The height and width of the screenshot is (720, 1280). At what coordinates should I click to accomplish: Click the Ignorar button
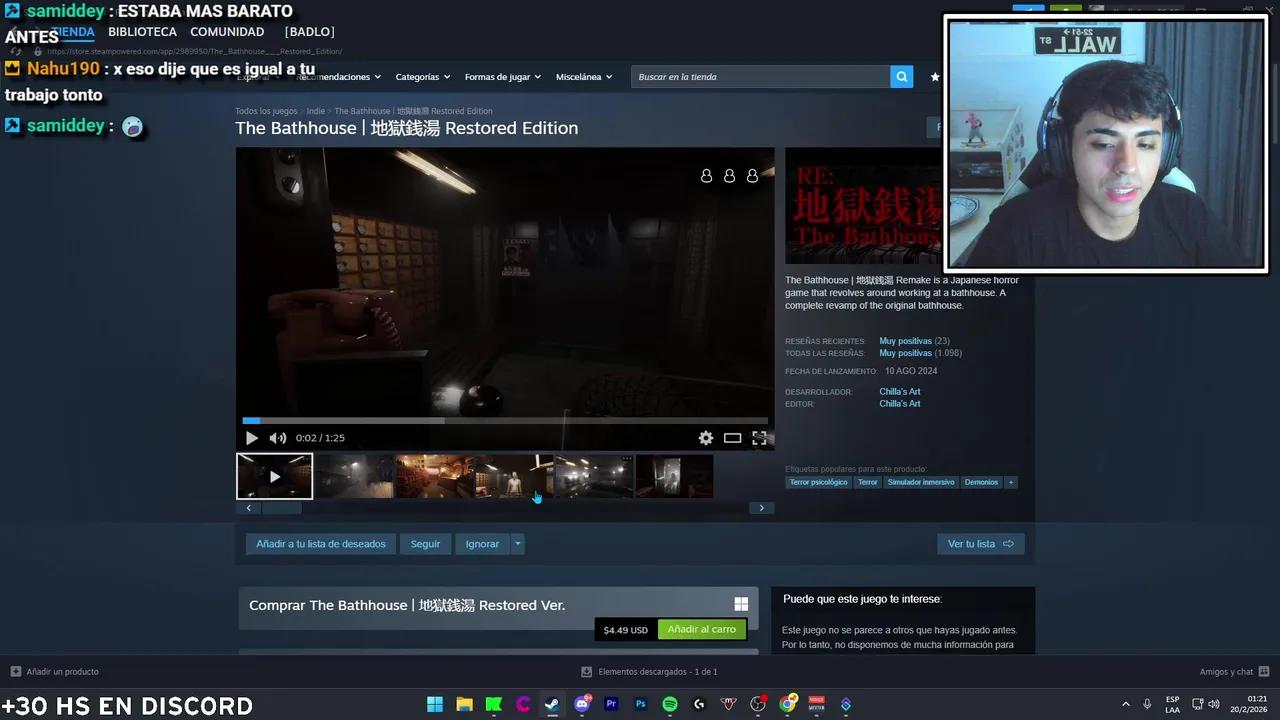click(482, 544)
